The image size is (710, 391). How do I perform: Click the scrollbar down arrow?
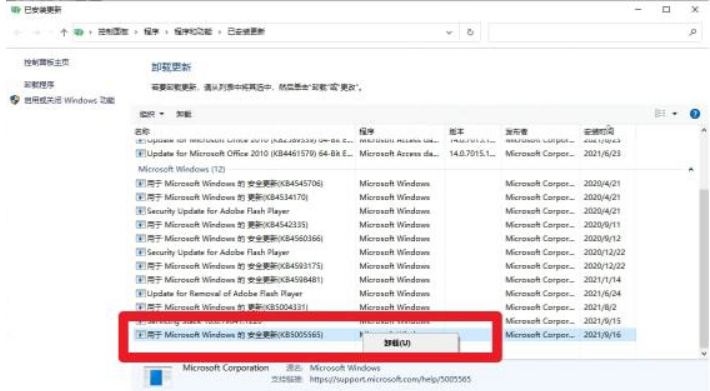(704, 354)
